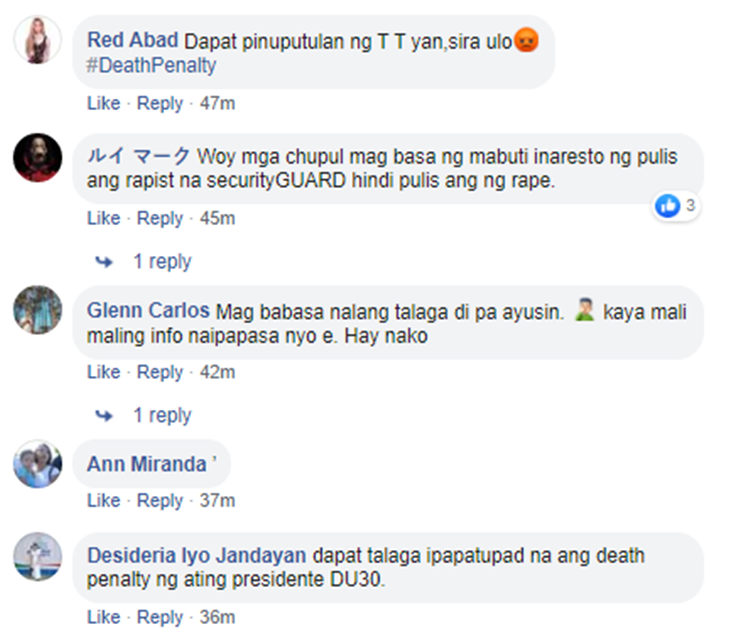Click Desideria Iyo Jandayan's avatar
Image resolution: width=750 pixels, height=639 pixels.
click(37, 557)
